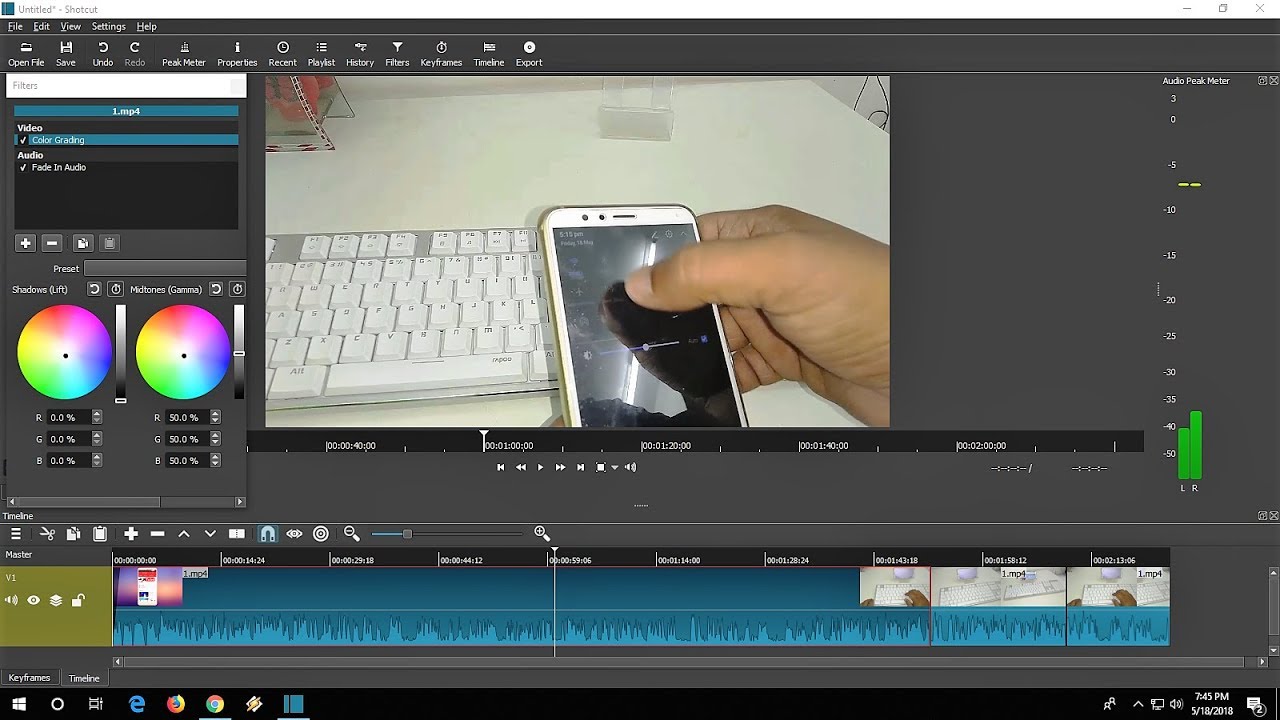
Task: Step the Shadows G value spinner
Action: click(97, 439)
